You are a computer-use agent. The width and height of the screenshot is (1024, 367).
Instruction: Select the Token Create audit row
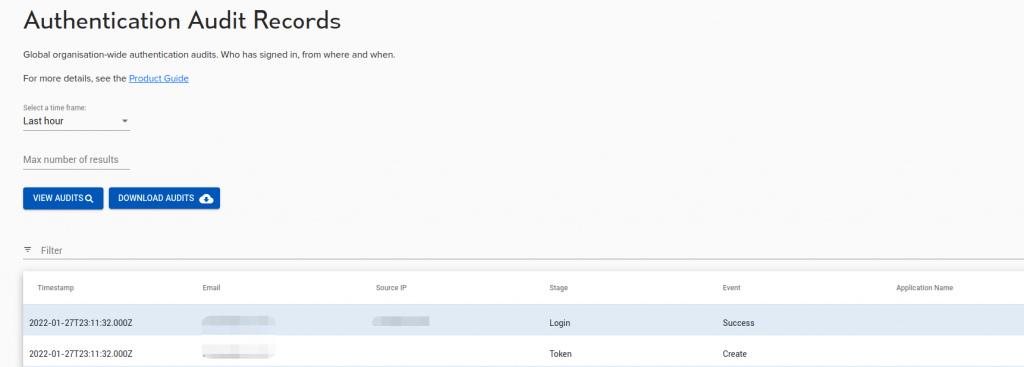tap(523, 353)
